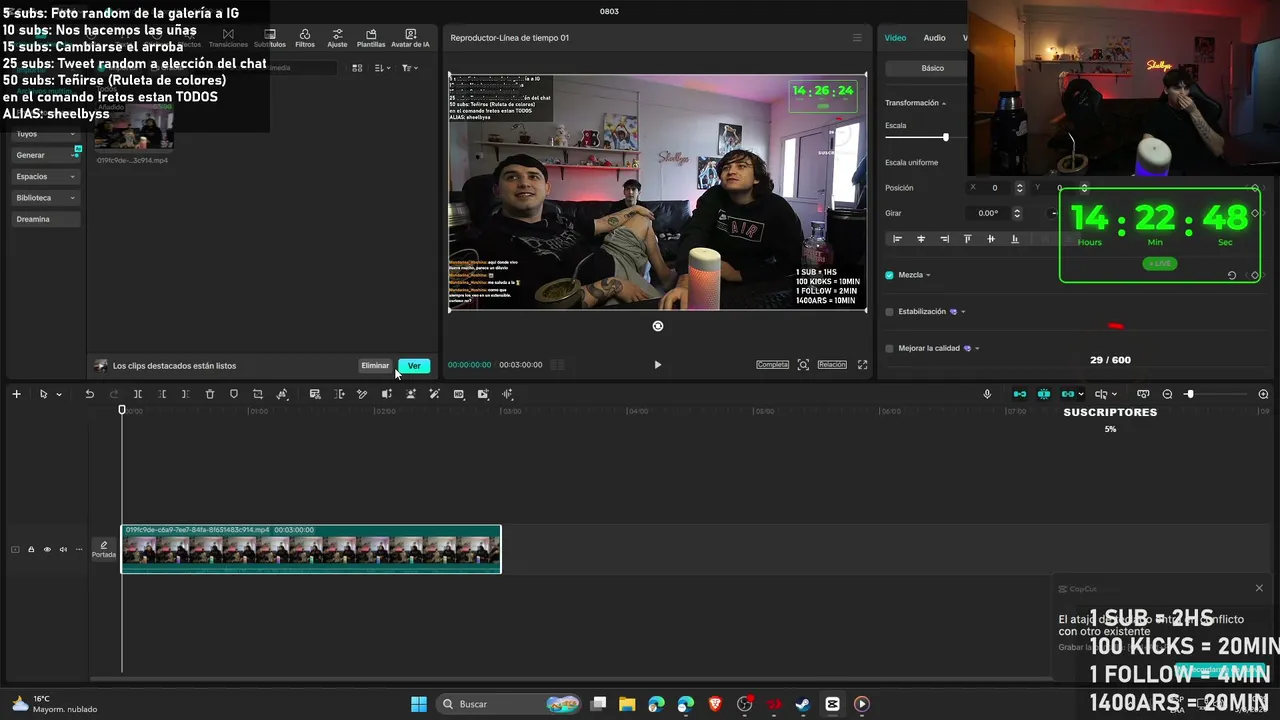Mute the video track audio

click(x=63, y=549)
